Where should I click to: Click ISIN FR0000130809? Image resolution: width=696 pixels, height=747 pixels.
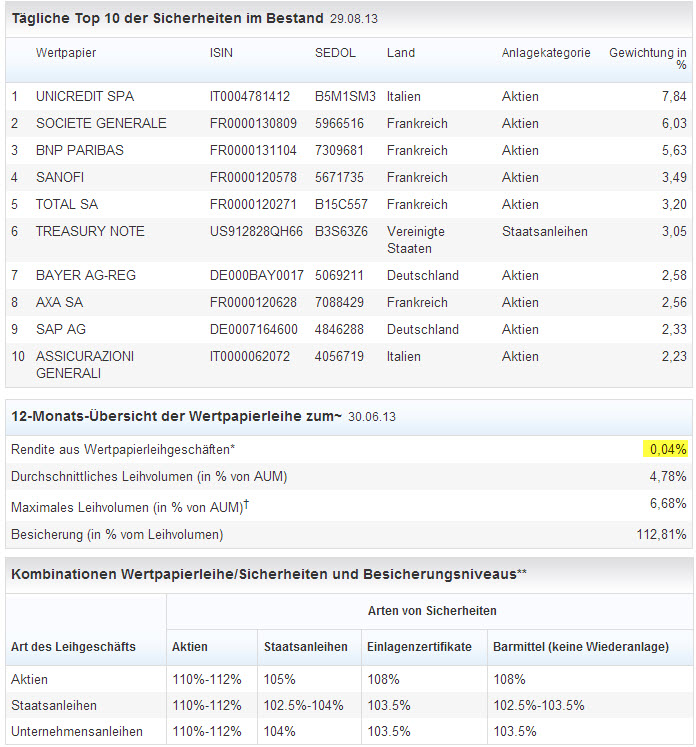pyautogui.click(x=253, y=123)
